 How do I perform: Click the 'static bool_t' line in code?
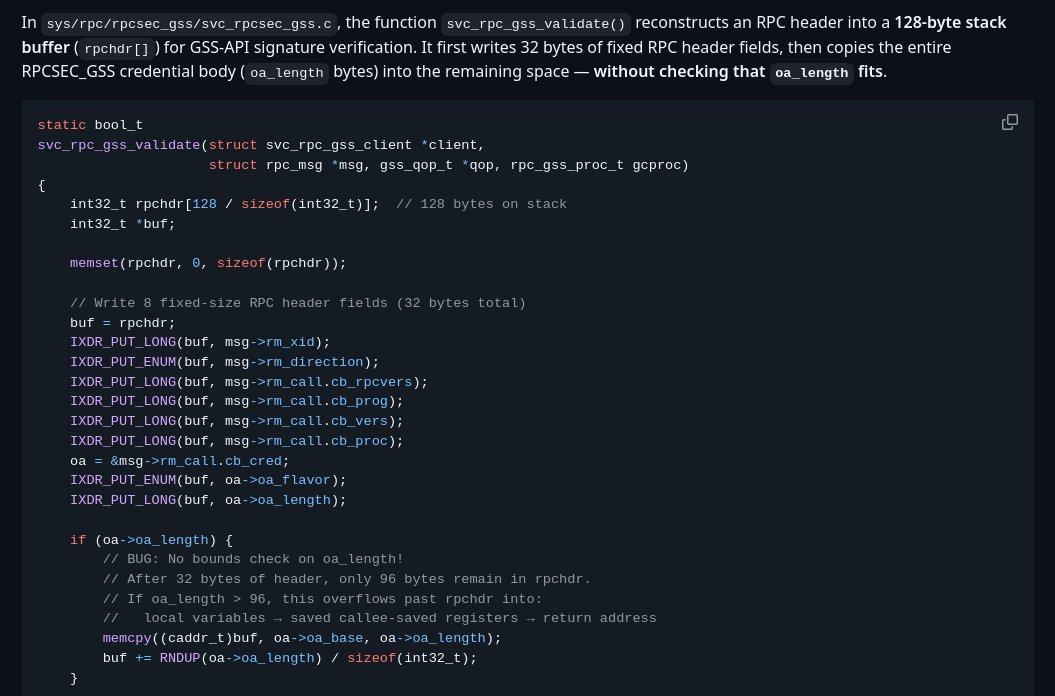click(x=90, y=125)
